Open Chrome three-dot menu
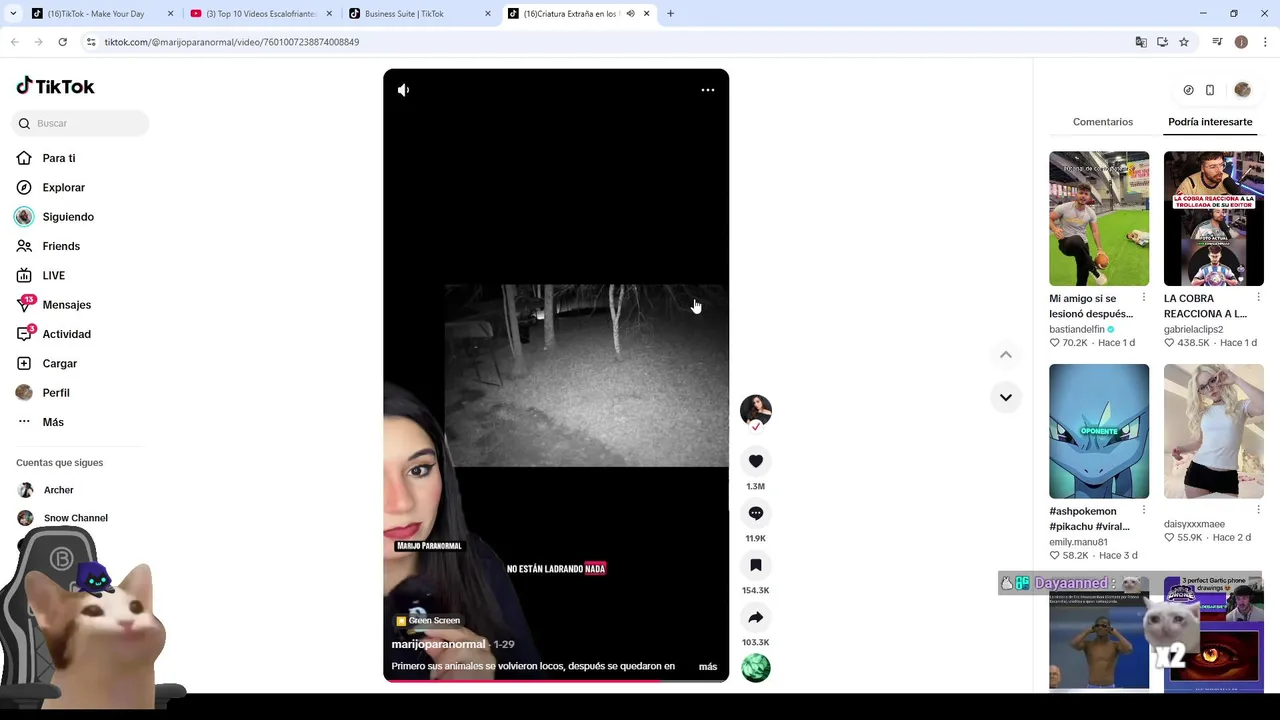 point(1265,42)
